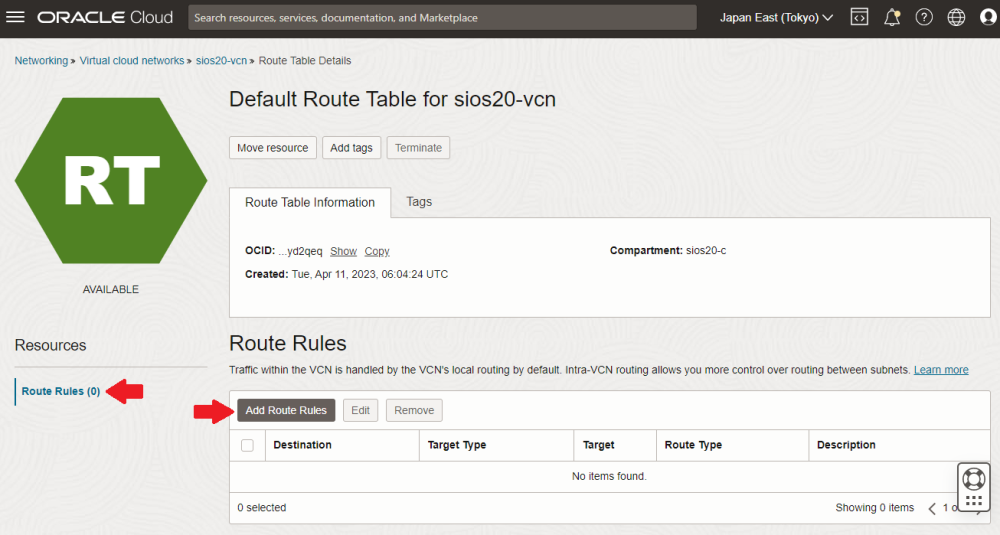Open the user profile avatar

coord(989,17)
